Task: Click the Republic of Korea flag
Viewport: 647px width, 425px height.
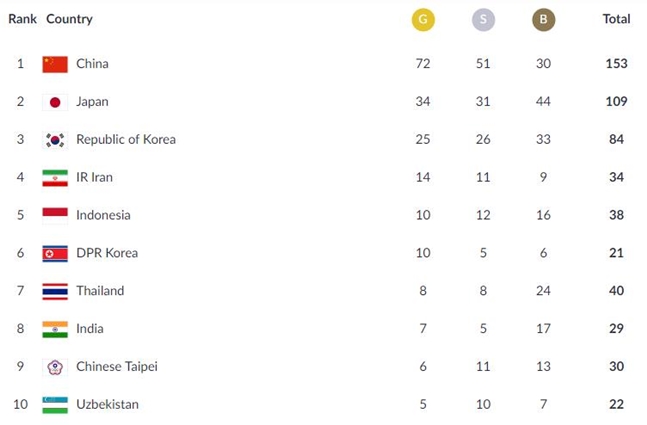Action: [54, 140]
